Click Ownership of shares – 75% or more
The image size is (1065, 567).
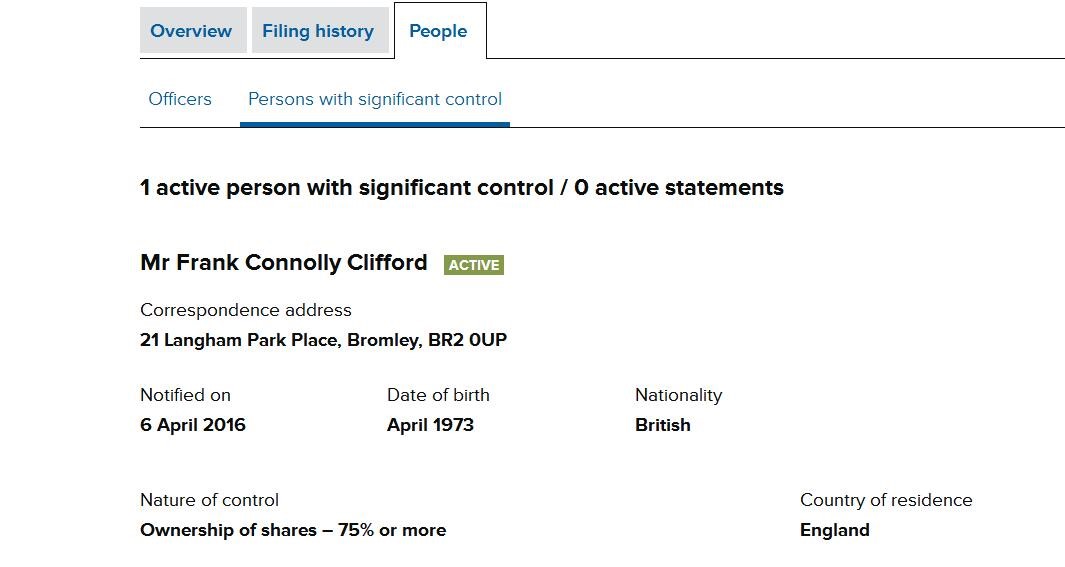(293, 530)
